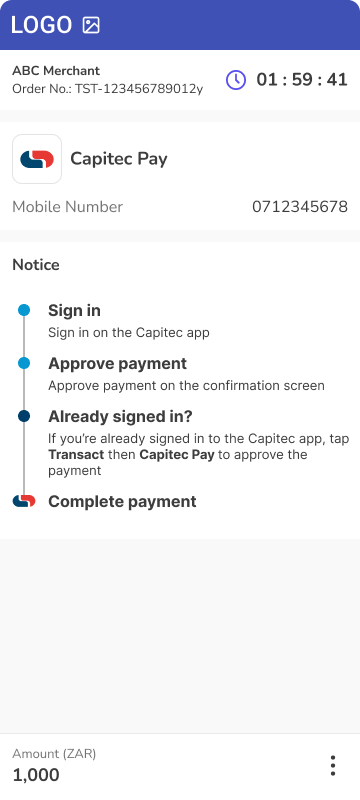Click the Capitec Pay logo tile

[x=37, y=159]
